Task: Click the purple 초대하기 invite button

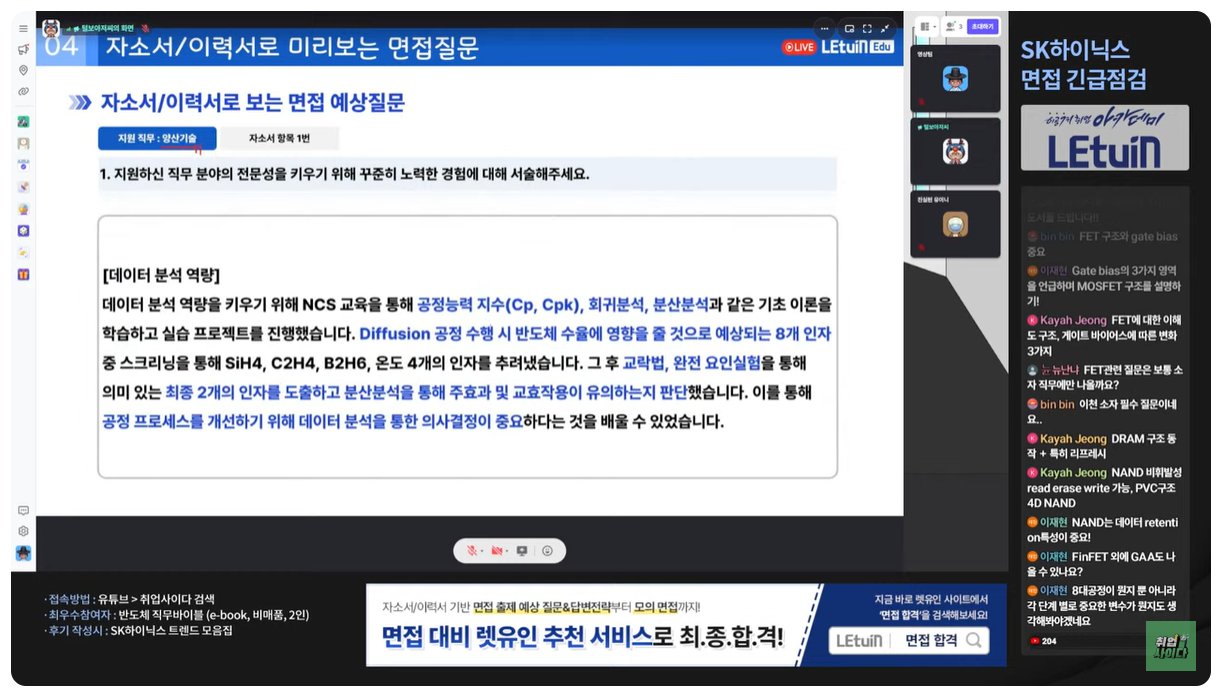Action: click(983, 27)
